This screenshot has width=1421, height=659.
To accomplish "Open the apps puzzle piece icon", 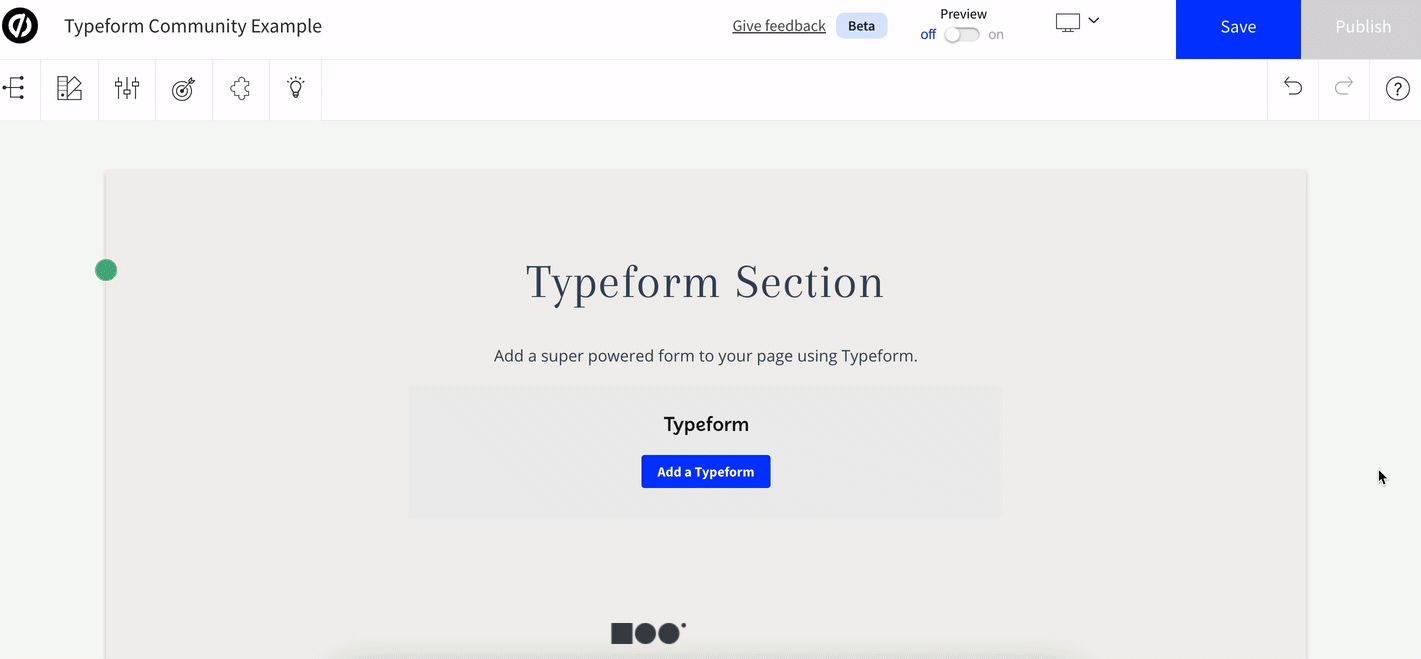I will click(240, 88).
